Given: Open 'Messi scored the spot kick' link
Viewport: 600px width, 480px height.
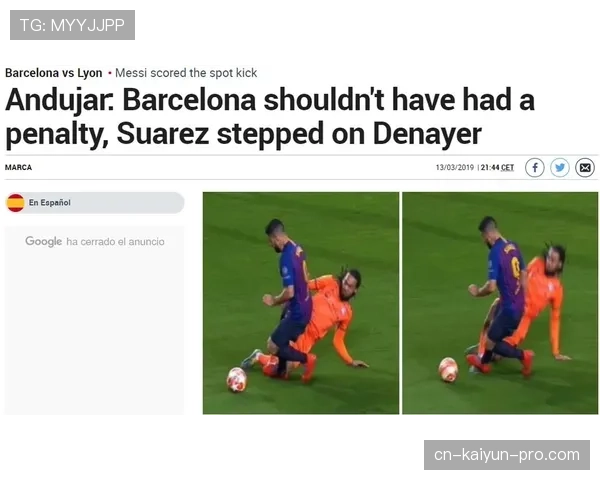Looking at the screenshot, I should click(186, 73).
